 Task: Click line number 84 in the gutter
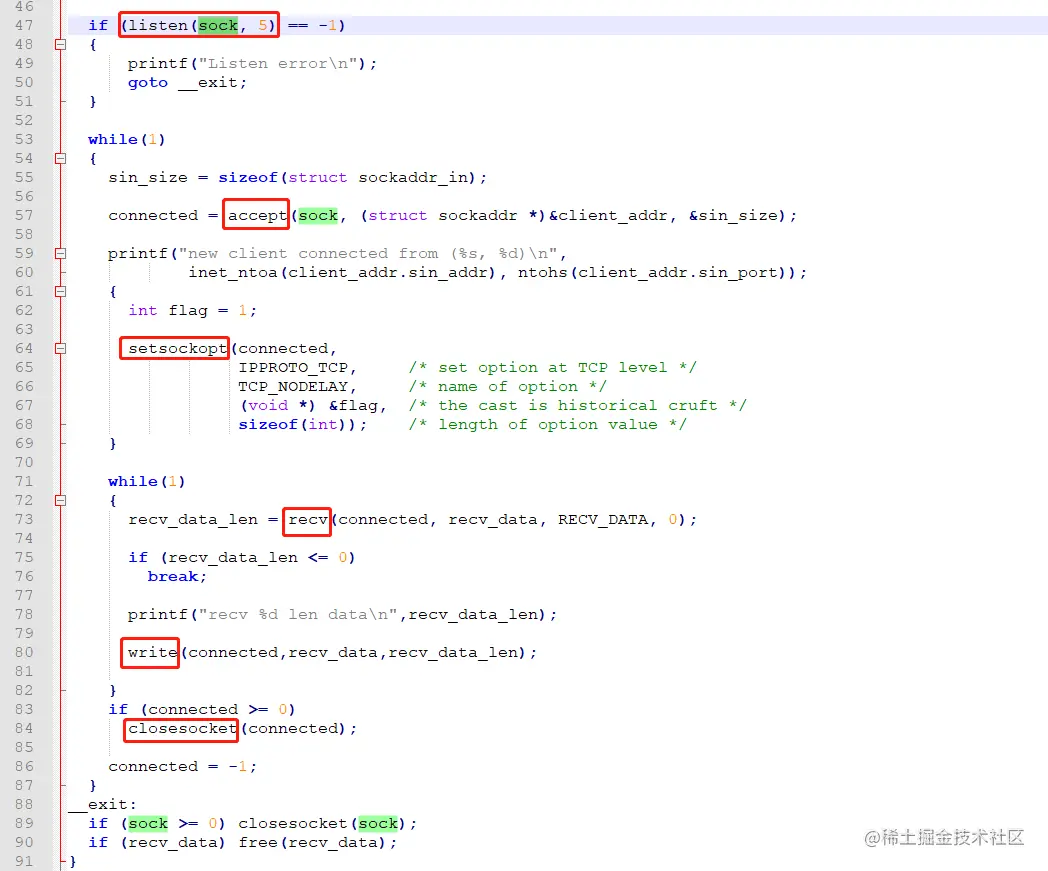click(x=24, y=728)
